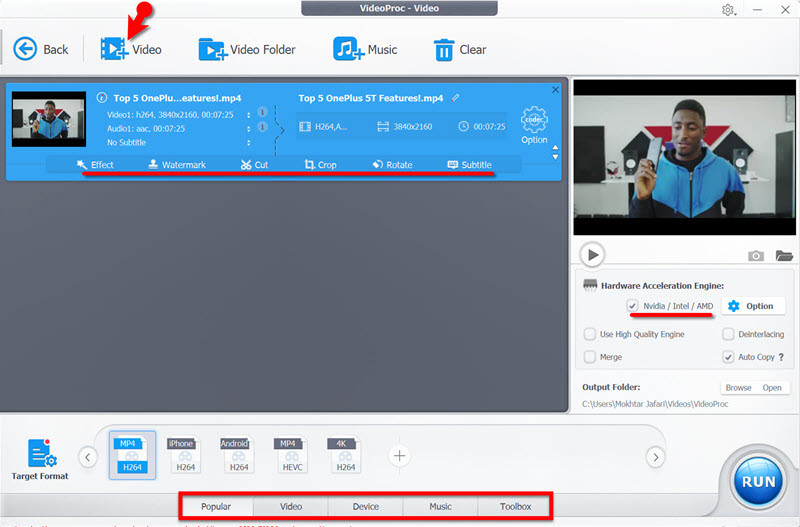This screenshot has width=800, height=527.
Task: Open Target Format settings
Action: click(40, 459)
